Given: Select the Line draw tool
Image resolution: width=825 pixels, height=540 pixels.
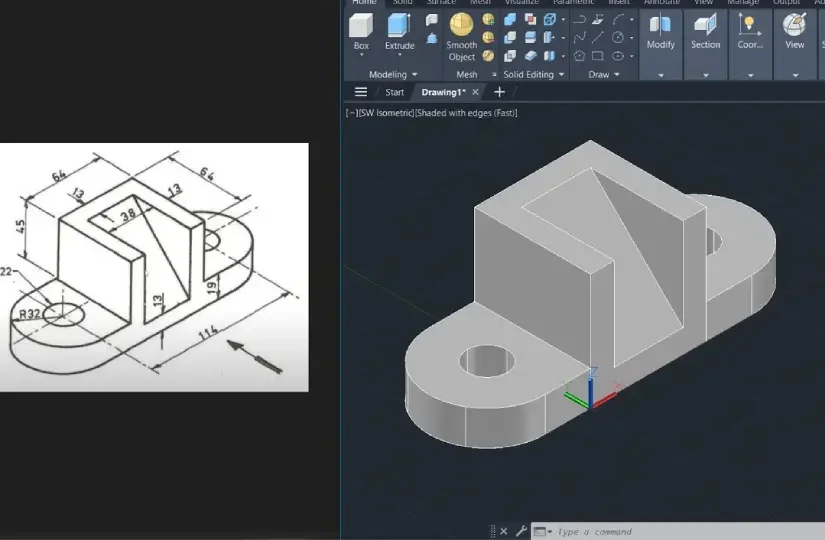Looking at the screenshot, I should [598, 37].
